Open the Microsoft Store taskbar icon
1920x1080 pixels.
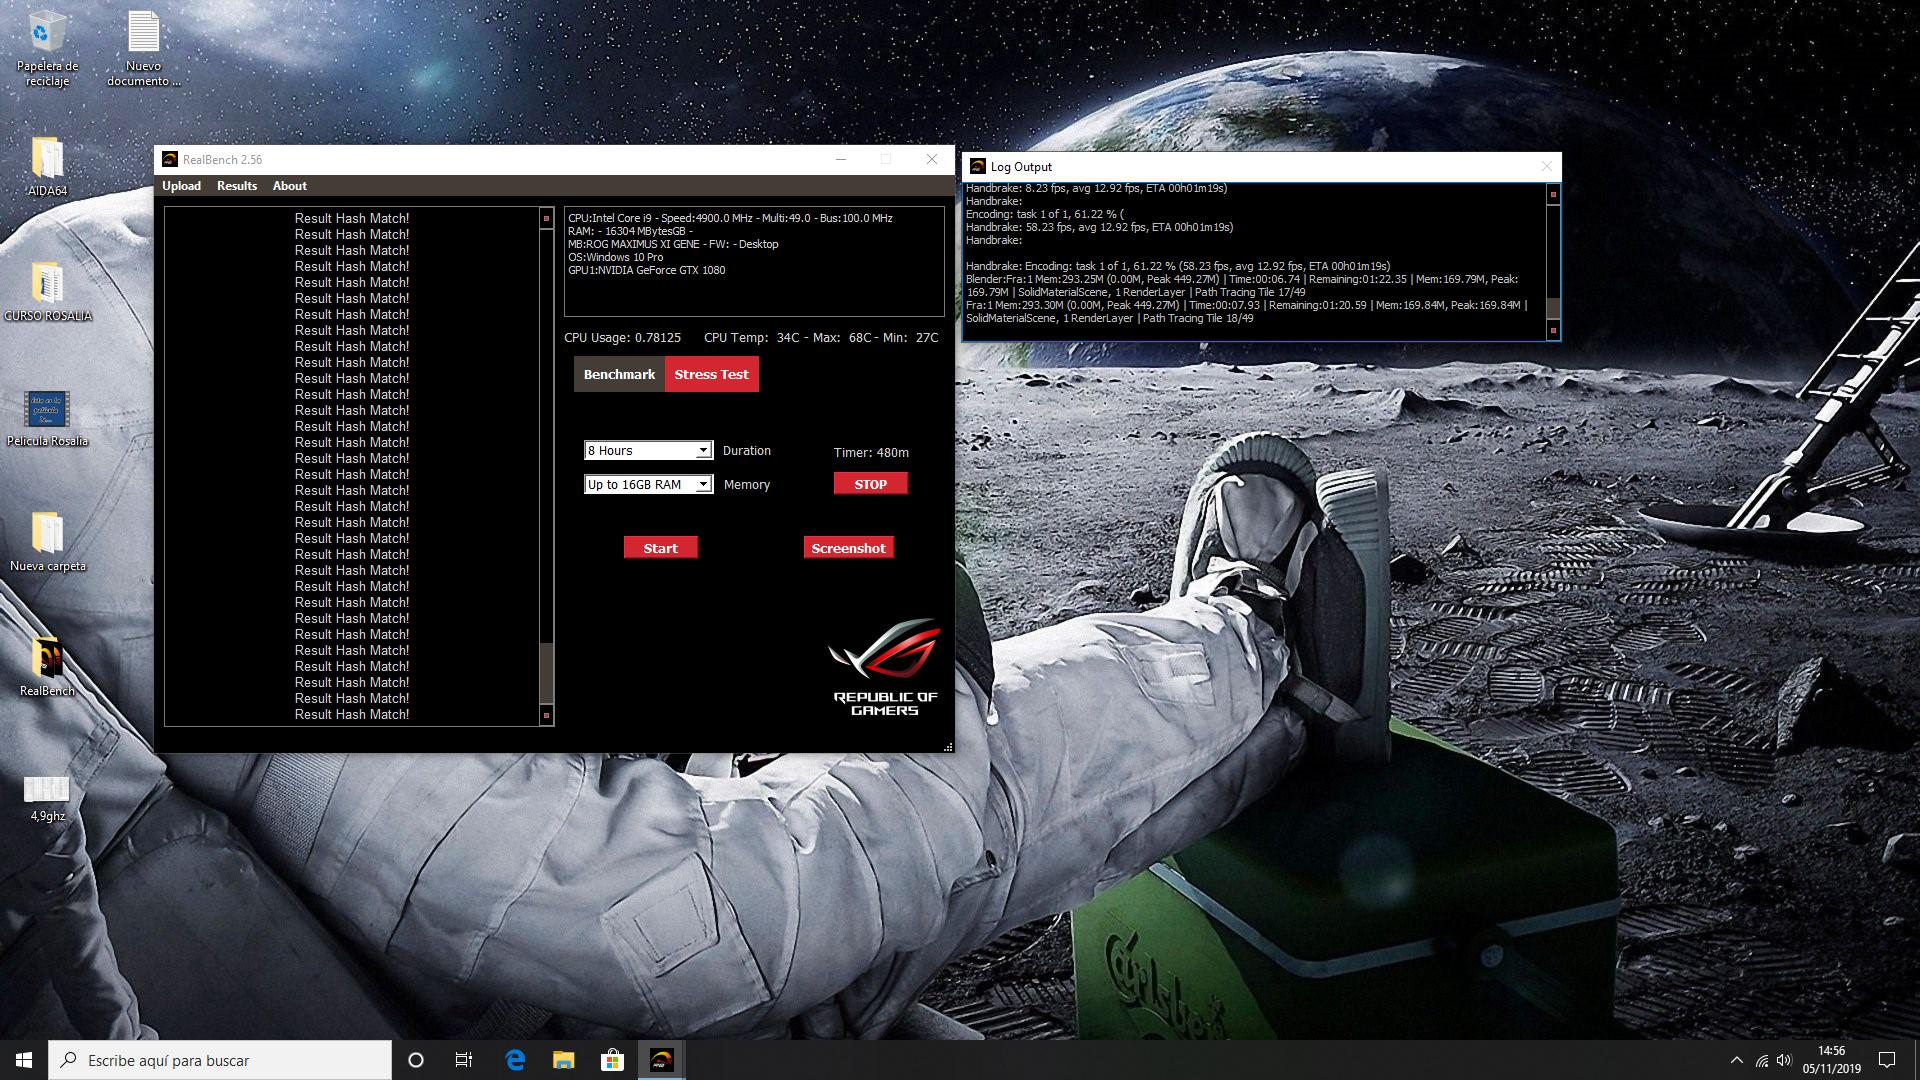click(x=612, y=1060)
